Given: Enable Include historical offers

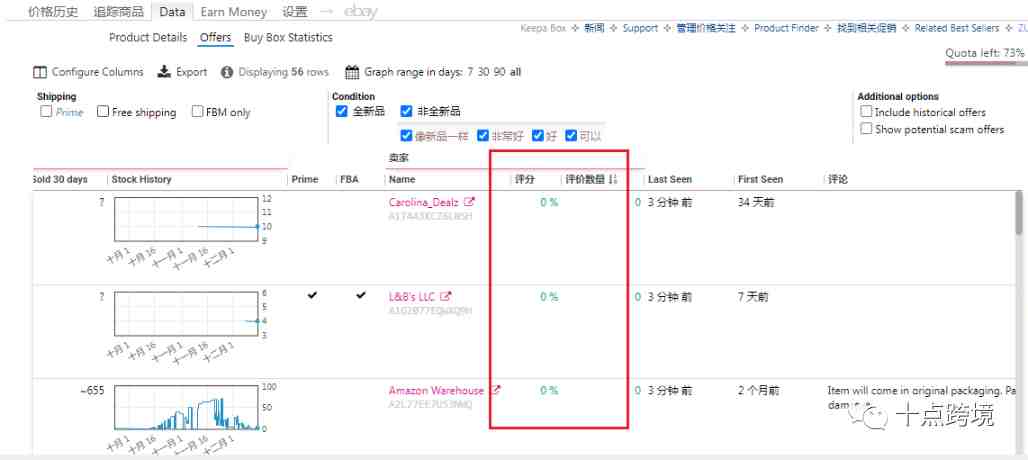Looking at the screenshot, I should point(866,112).
